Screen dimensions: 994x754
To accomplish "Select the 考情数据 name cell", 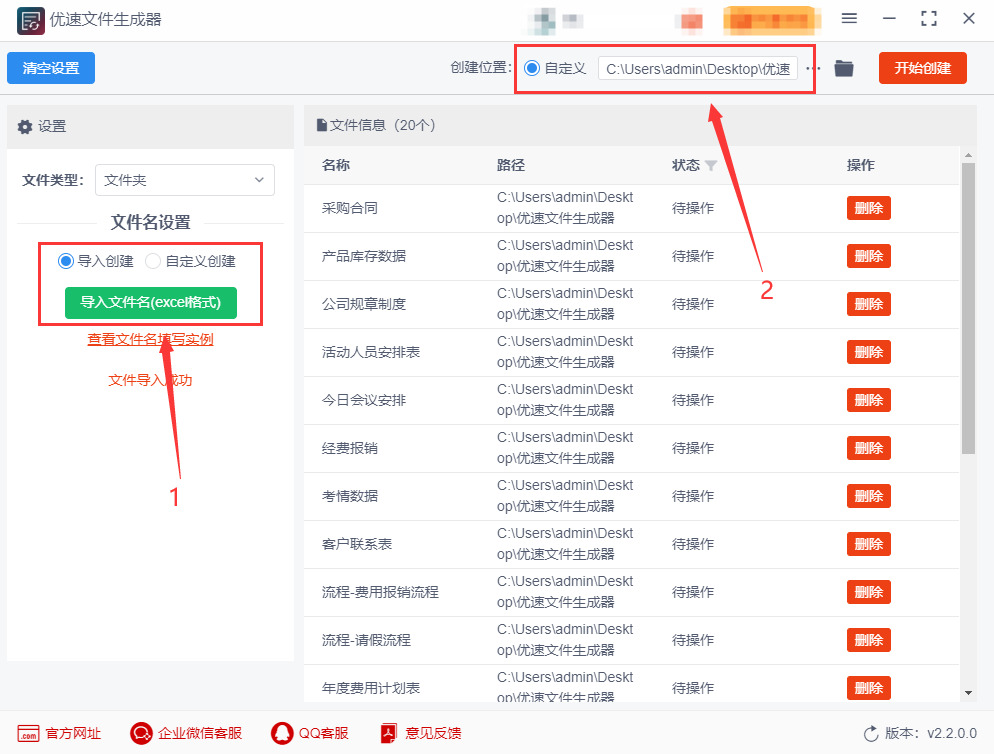I will (x=349, y=496).
